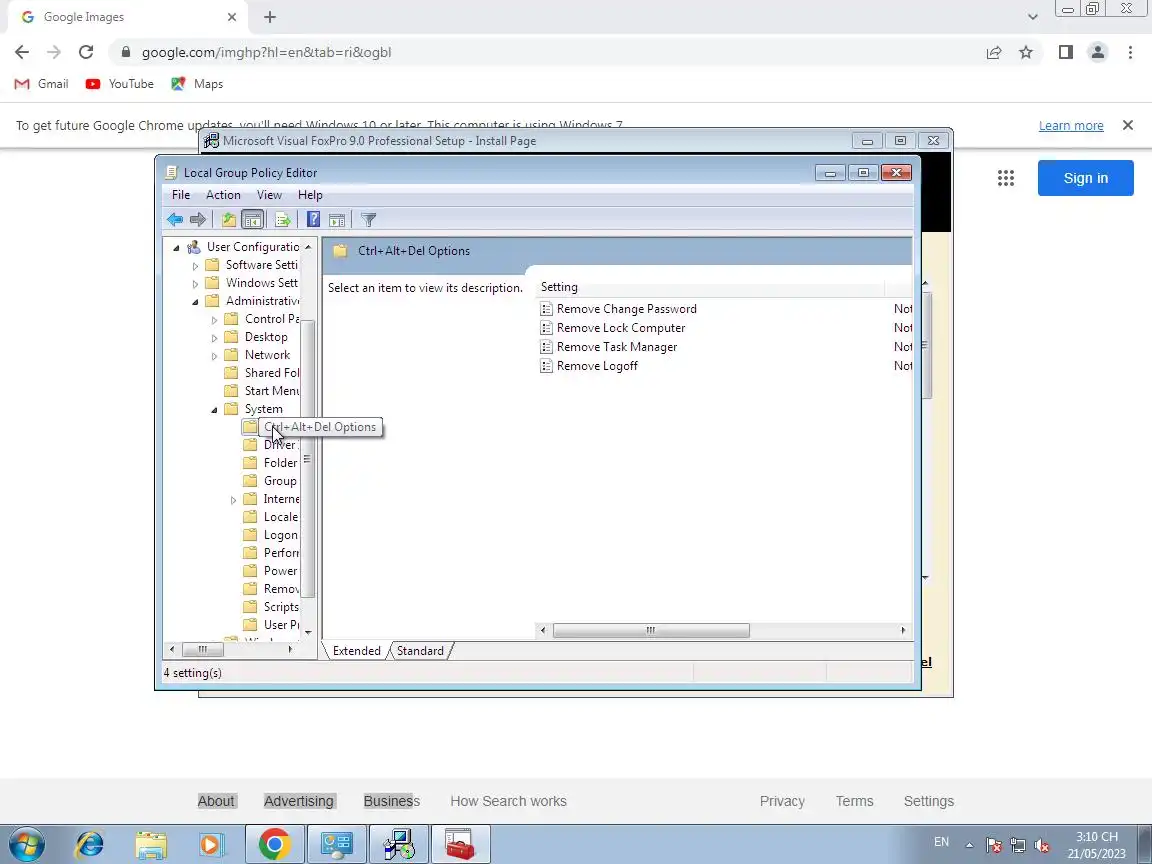This screenshot has height=864, width=1152.
Task: Click the Remove Lock Computer policy icon
Action: pyautogui.click(x=546, y=328)
